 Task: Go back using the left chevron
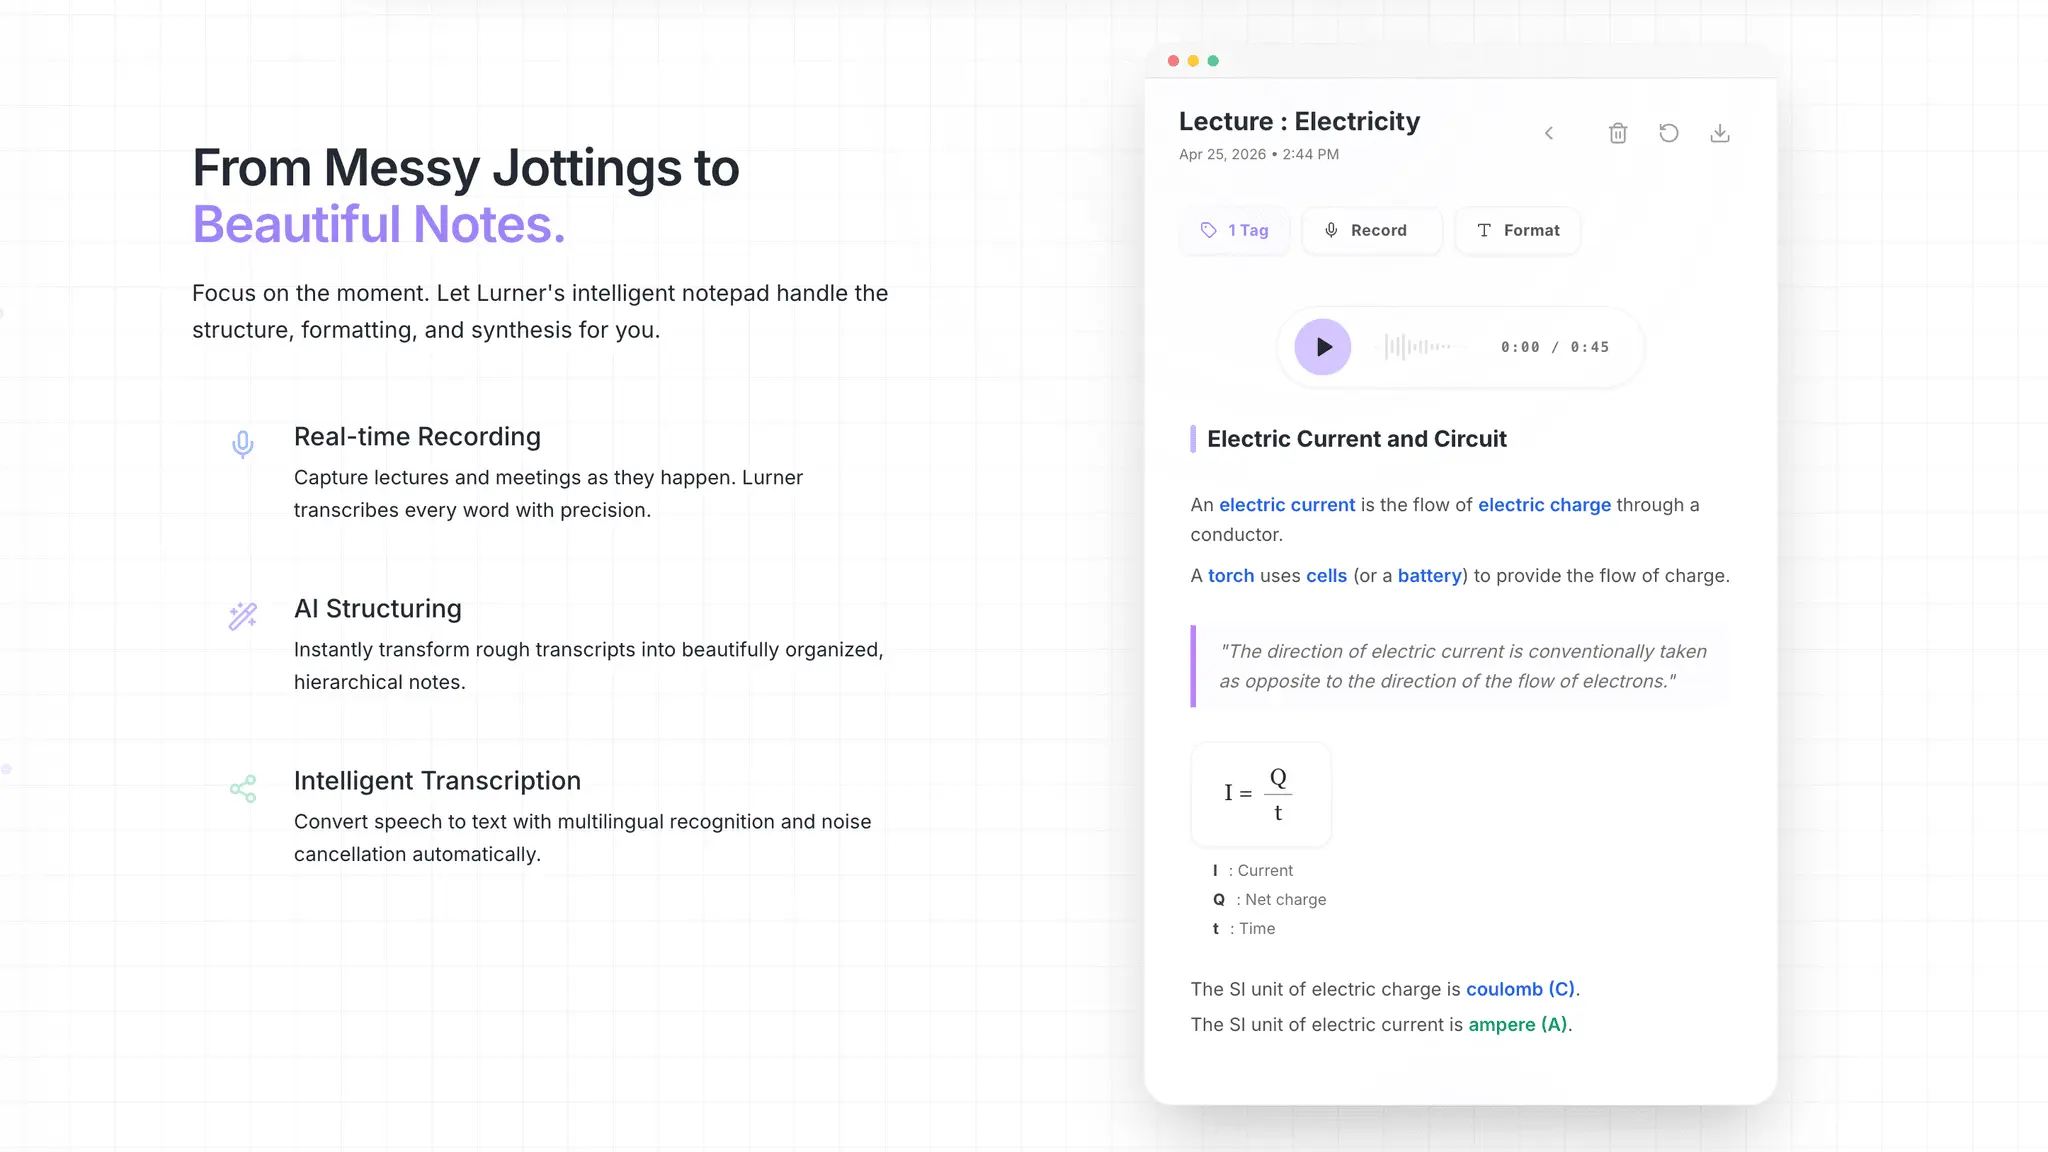pyautogui.click(x=1549, y=133)
